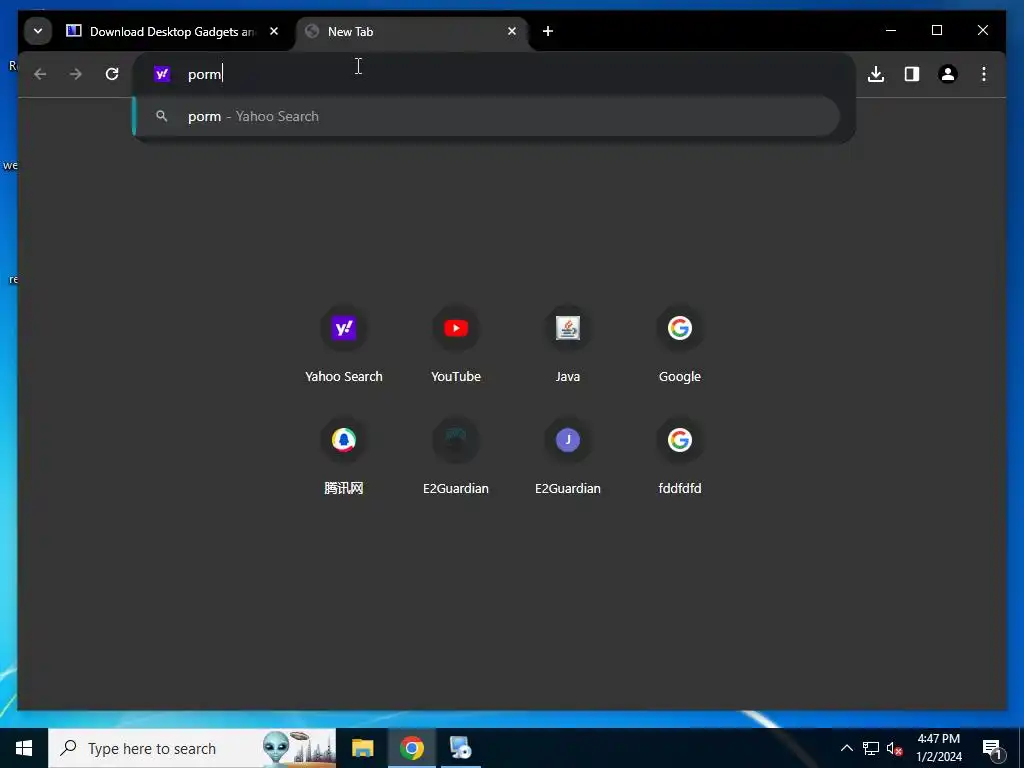
Task: Open the E2Guardian shortcut with the dark icon
Action: pos(456,456)
